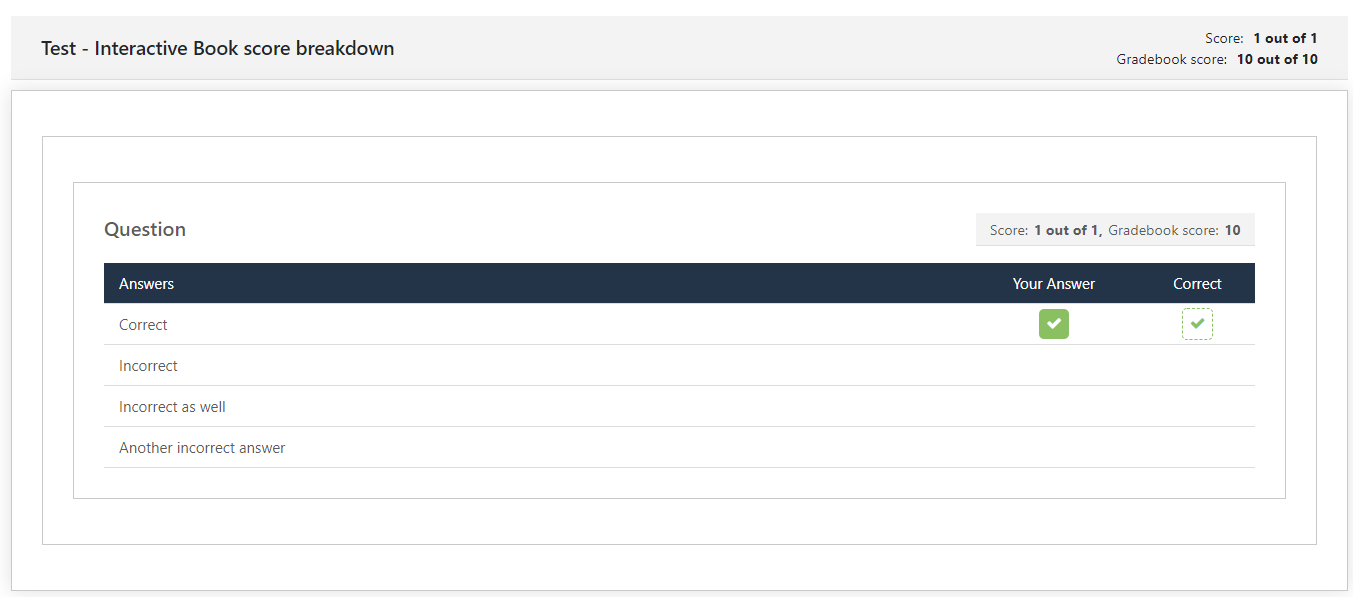1356x597 pixels.
Task: Click the 'Test - Interactive Book score breakdown' title
Action: [218, 48]
